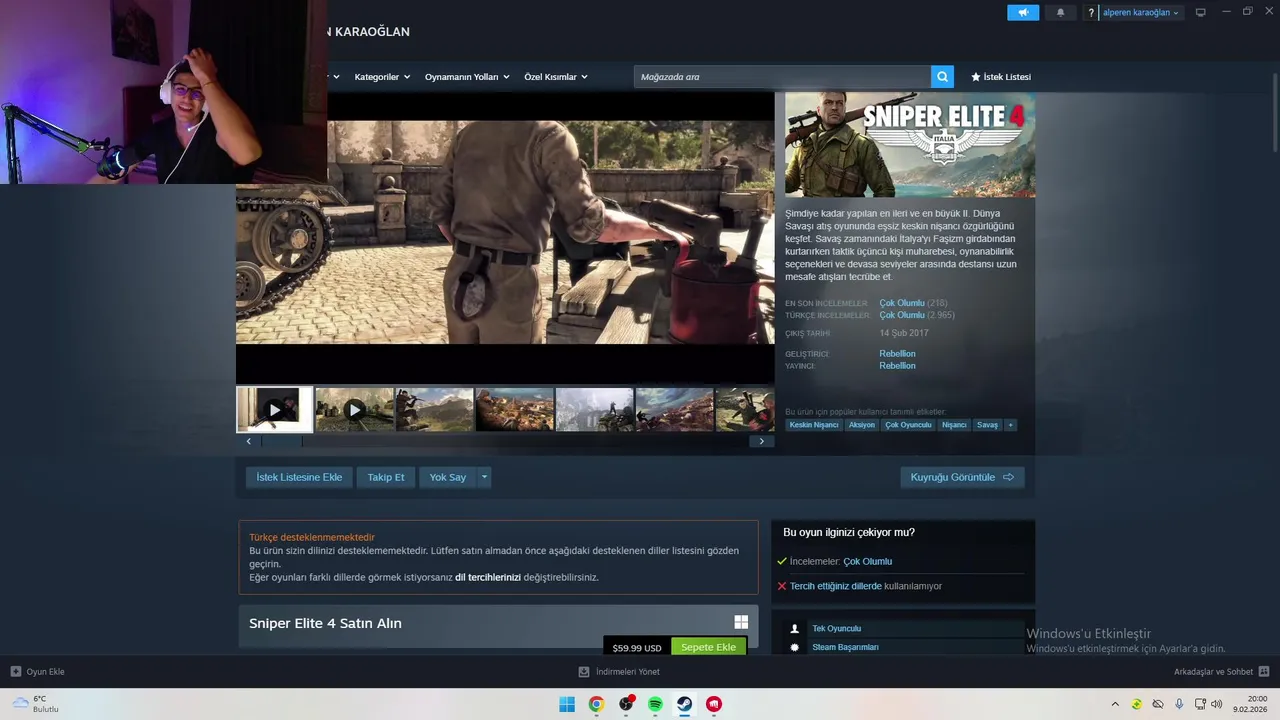Open İndirmeleri Yönet downloads manager
The width and height of the screenshot is (1280, 720).
(619, 672)
